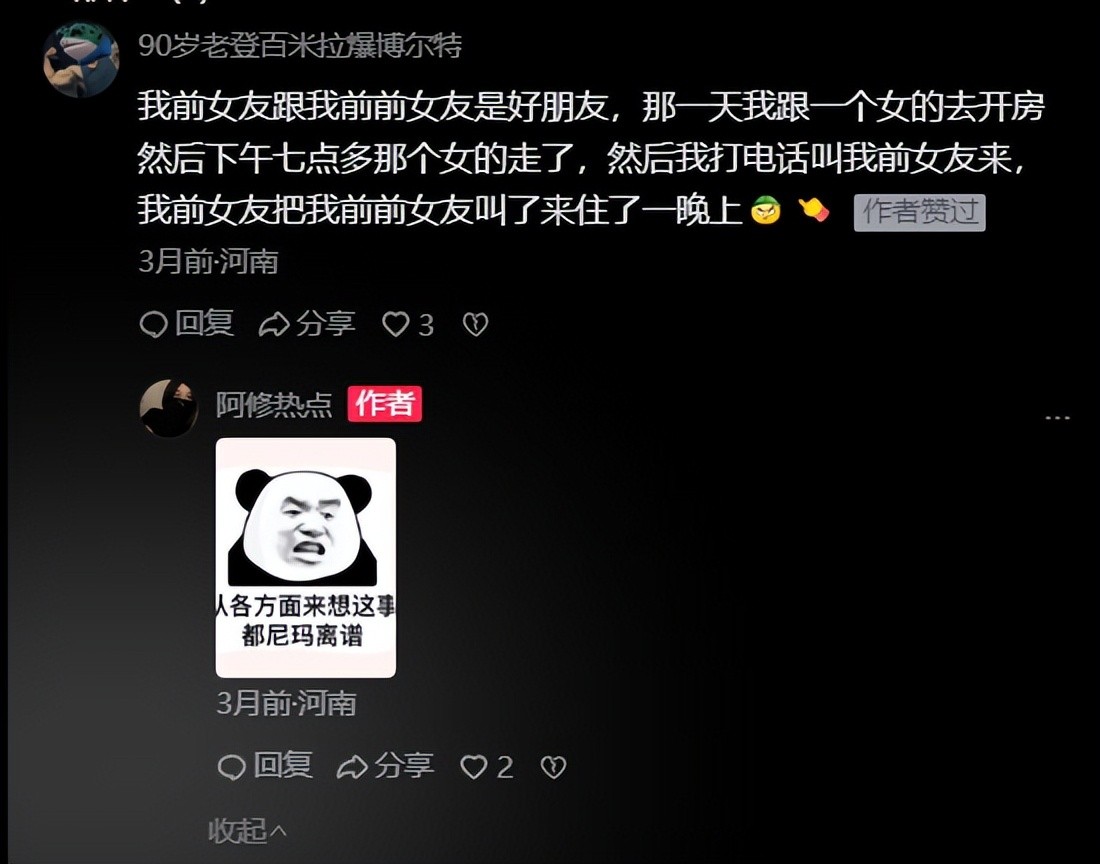Open 阿修热点 username profile
The height and width of the screenshot is (864, 1100).
tap(274, 405)
